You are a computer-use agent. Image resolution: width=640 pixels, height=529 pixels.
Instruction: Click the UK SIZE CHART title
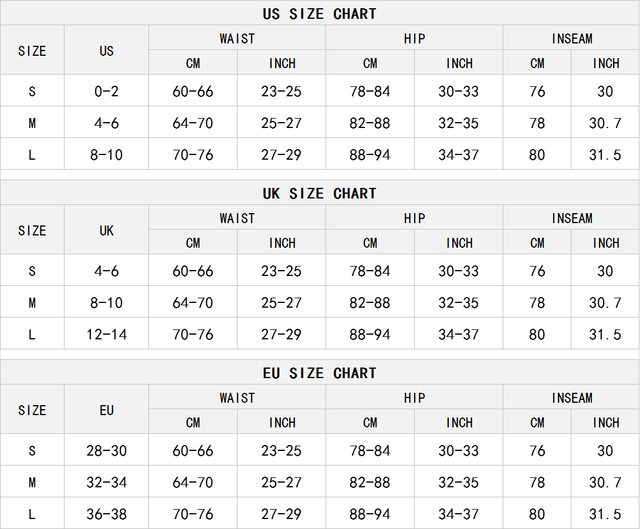click(320, 193)
